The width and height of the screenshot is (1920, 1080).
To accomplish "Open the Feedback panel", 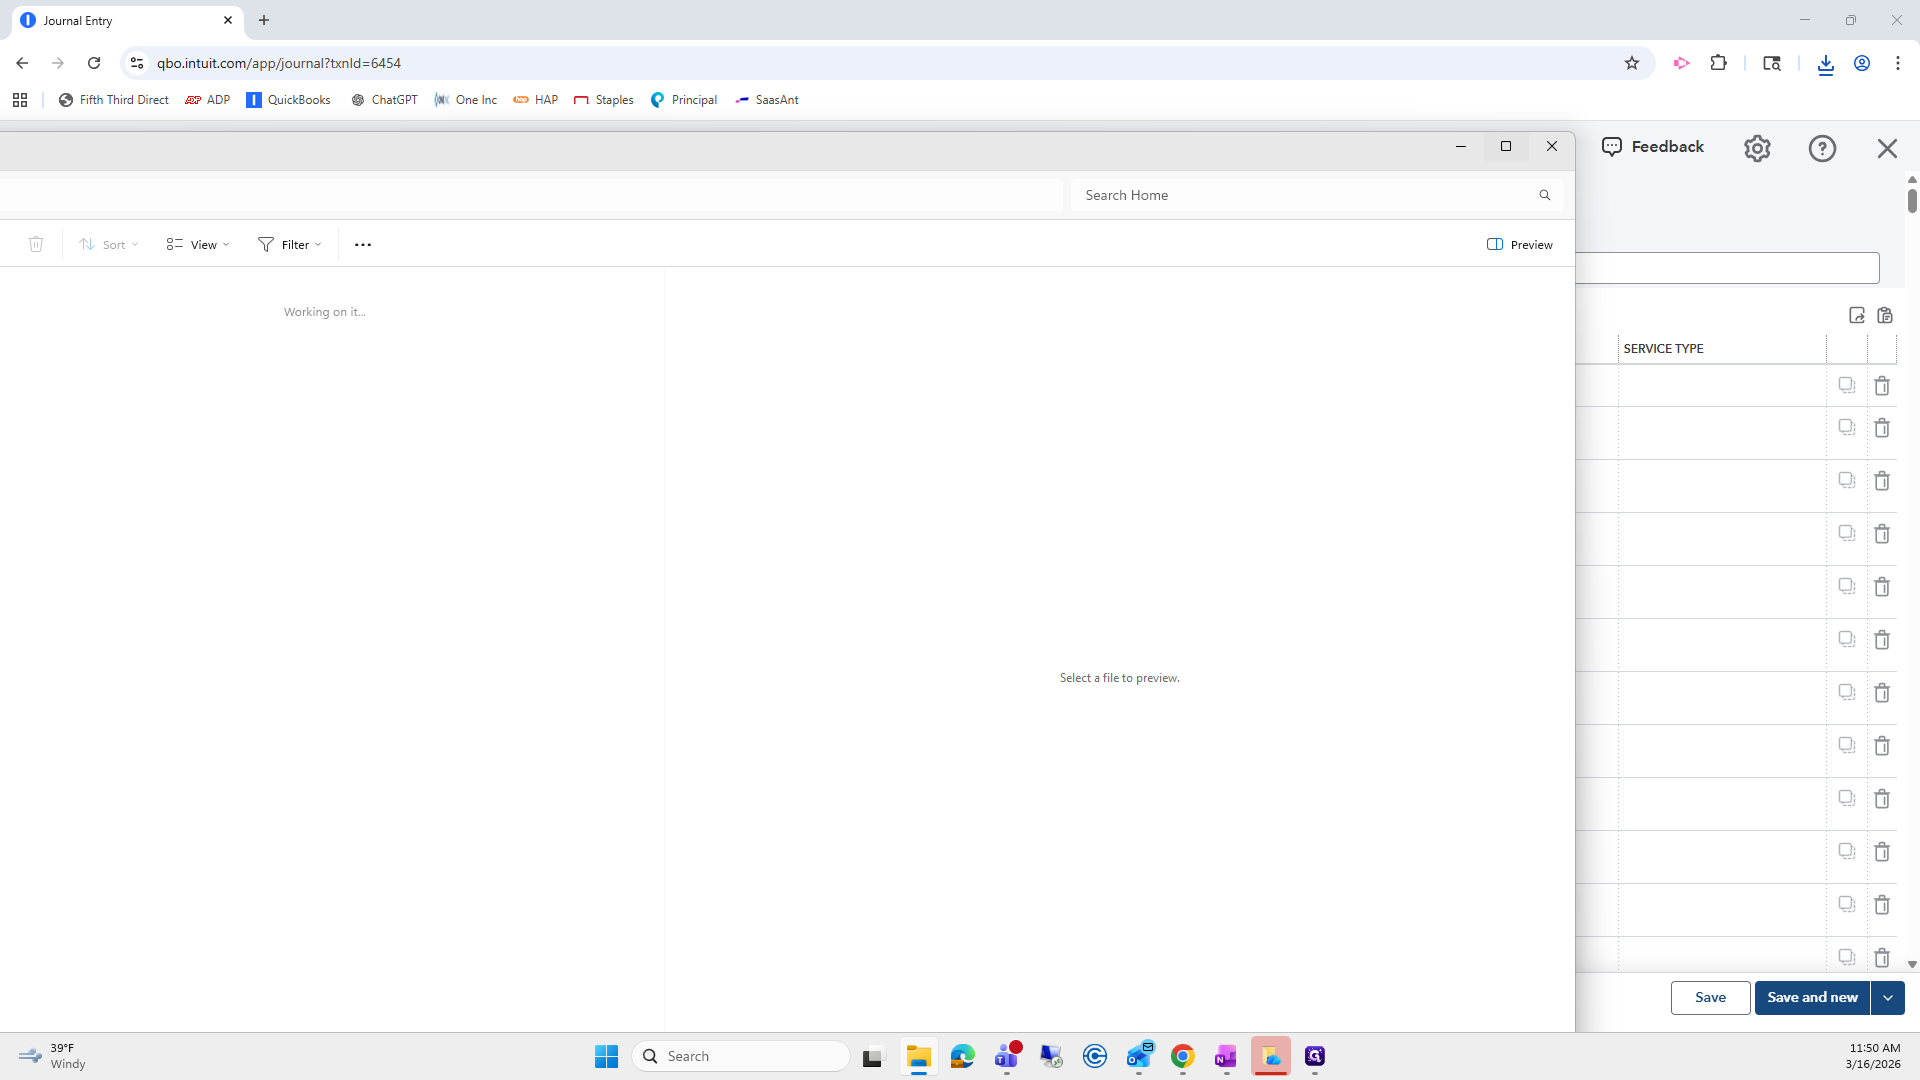I will coord(1653,147).
